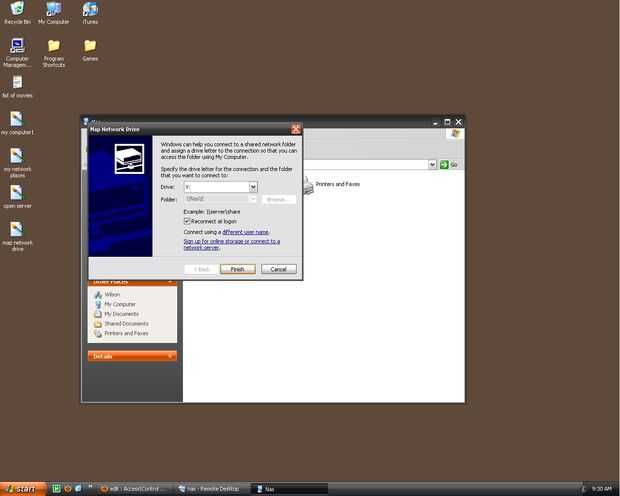620x496 pixels.
Task: Open the Recycle Bin desktop icon
Action: [x=17, y=13]
